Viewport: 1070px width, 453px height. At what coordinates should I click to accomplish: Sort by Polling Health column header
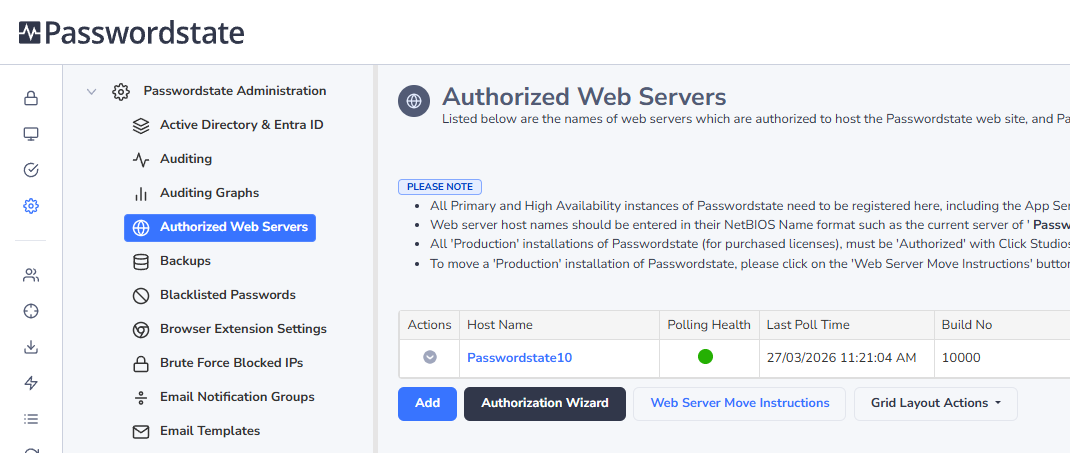(x=709, y=325)
